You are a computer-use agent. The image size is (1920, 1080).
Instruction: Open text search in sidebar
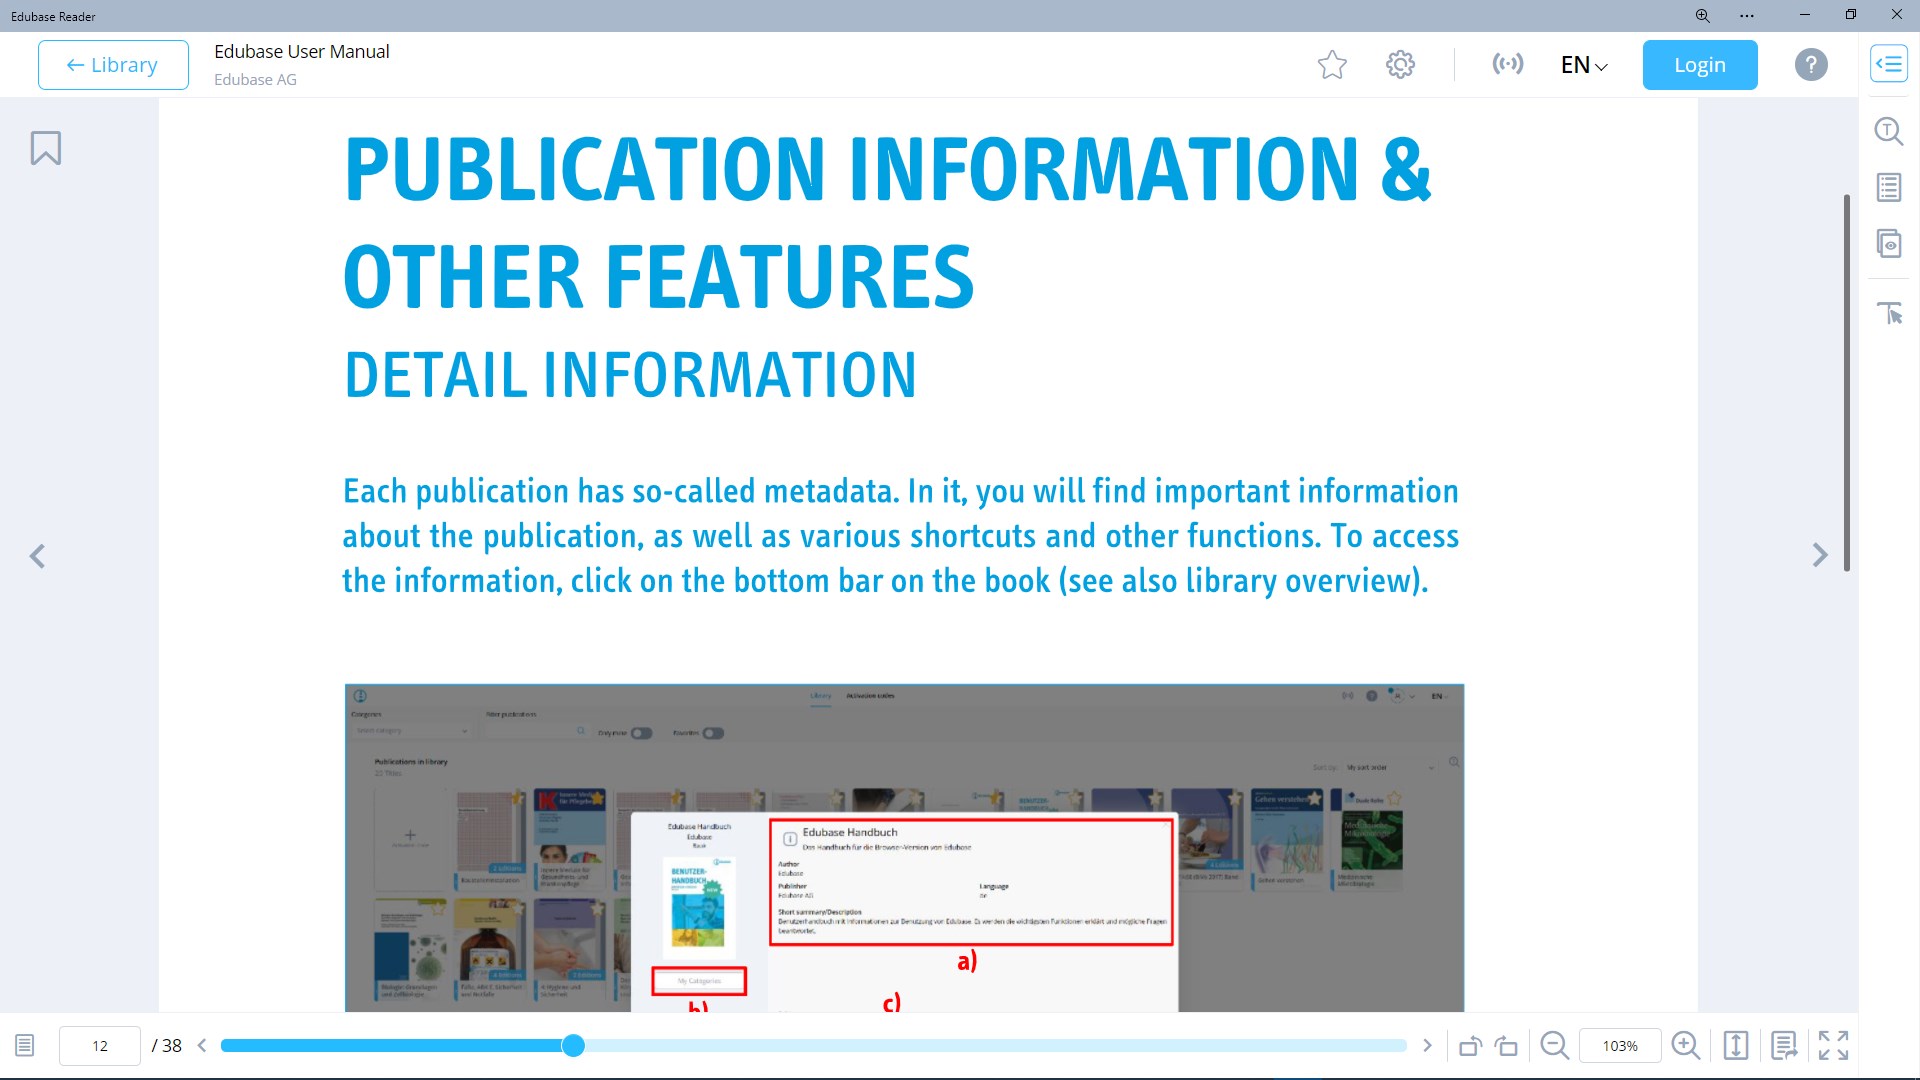[1888, 131]
